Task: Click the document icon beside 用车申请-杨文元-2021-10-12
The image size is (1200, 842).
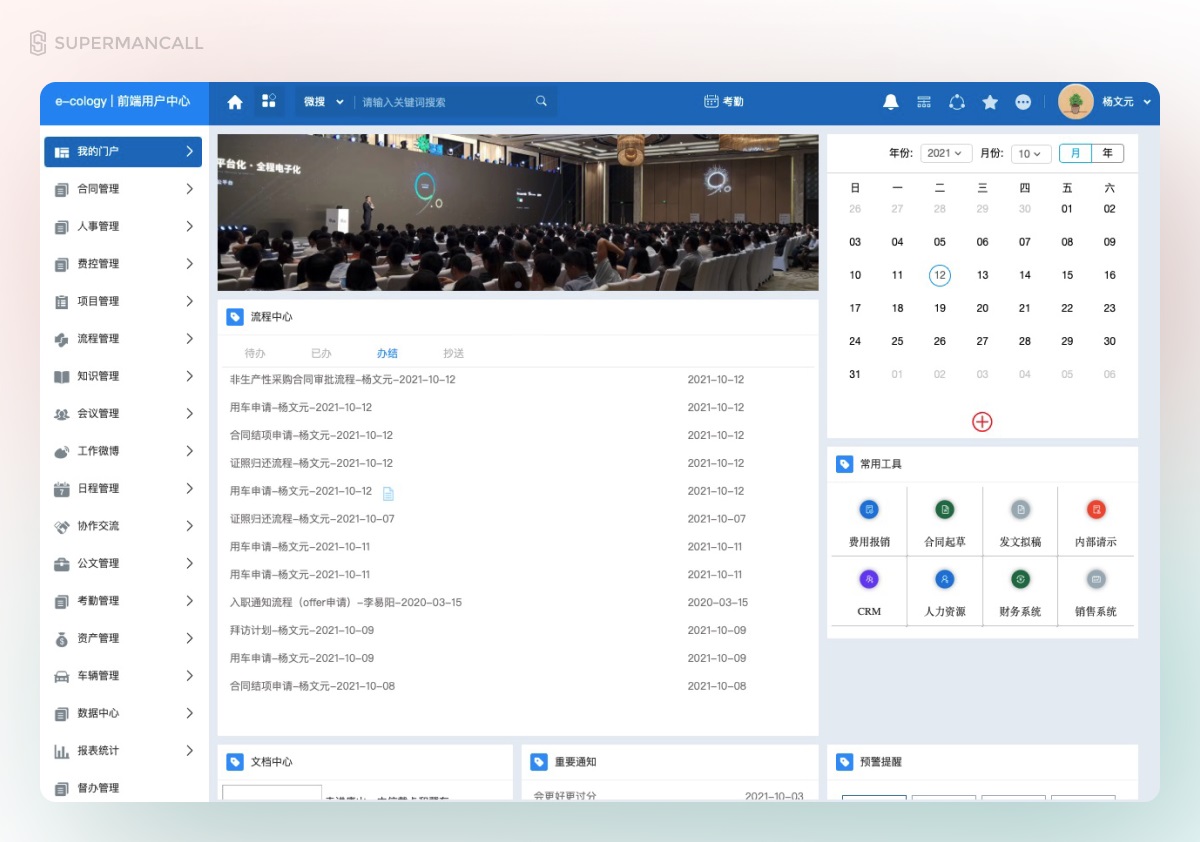Action: pos(388,493)
